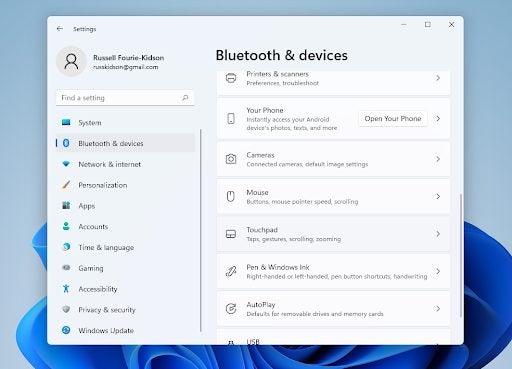
Task: Click the phone icon for Your Phone
Action: (x=231, y=119)
